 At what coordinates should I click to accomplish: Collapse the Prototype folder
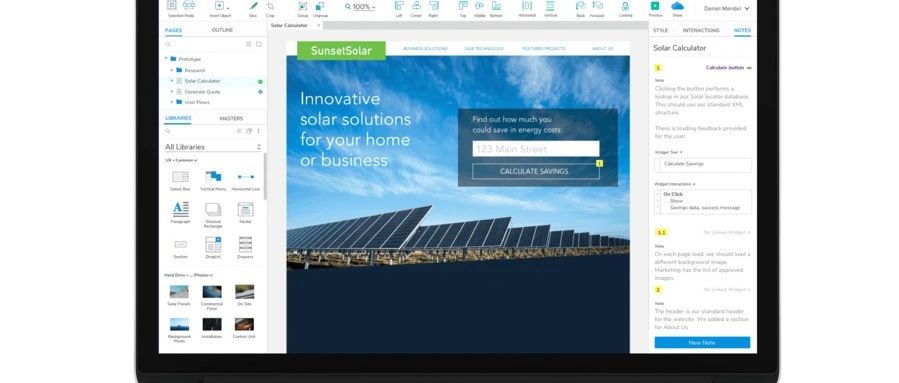click(166, 58)
